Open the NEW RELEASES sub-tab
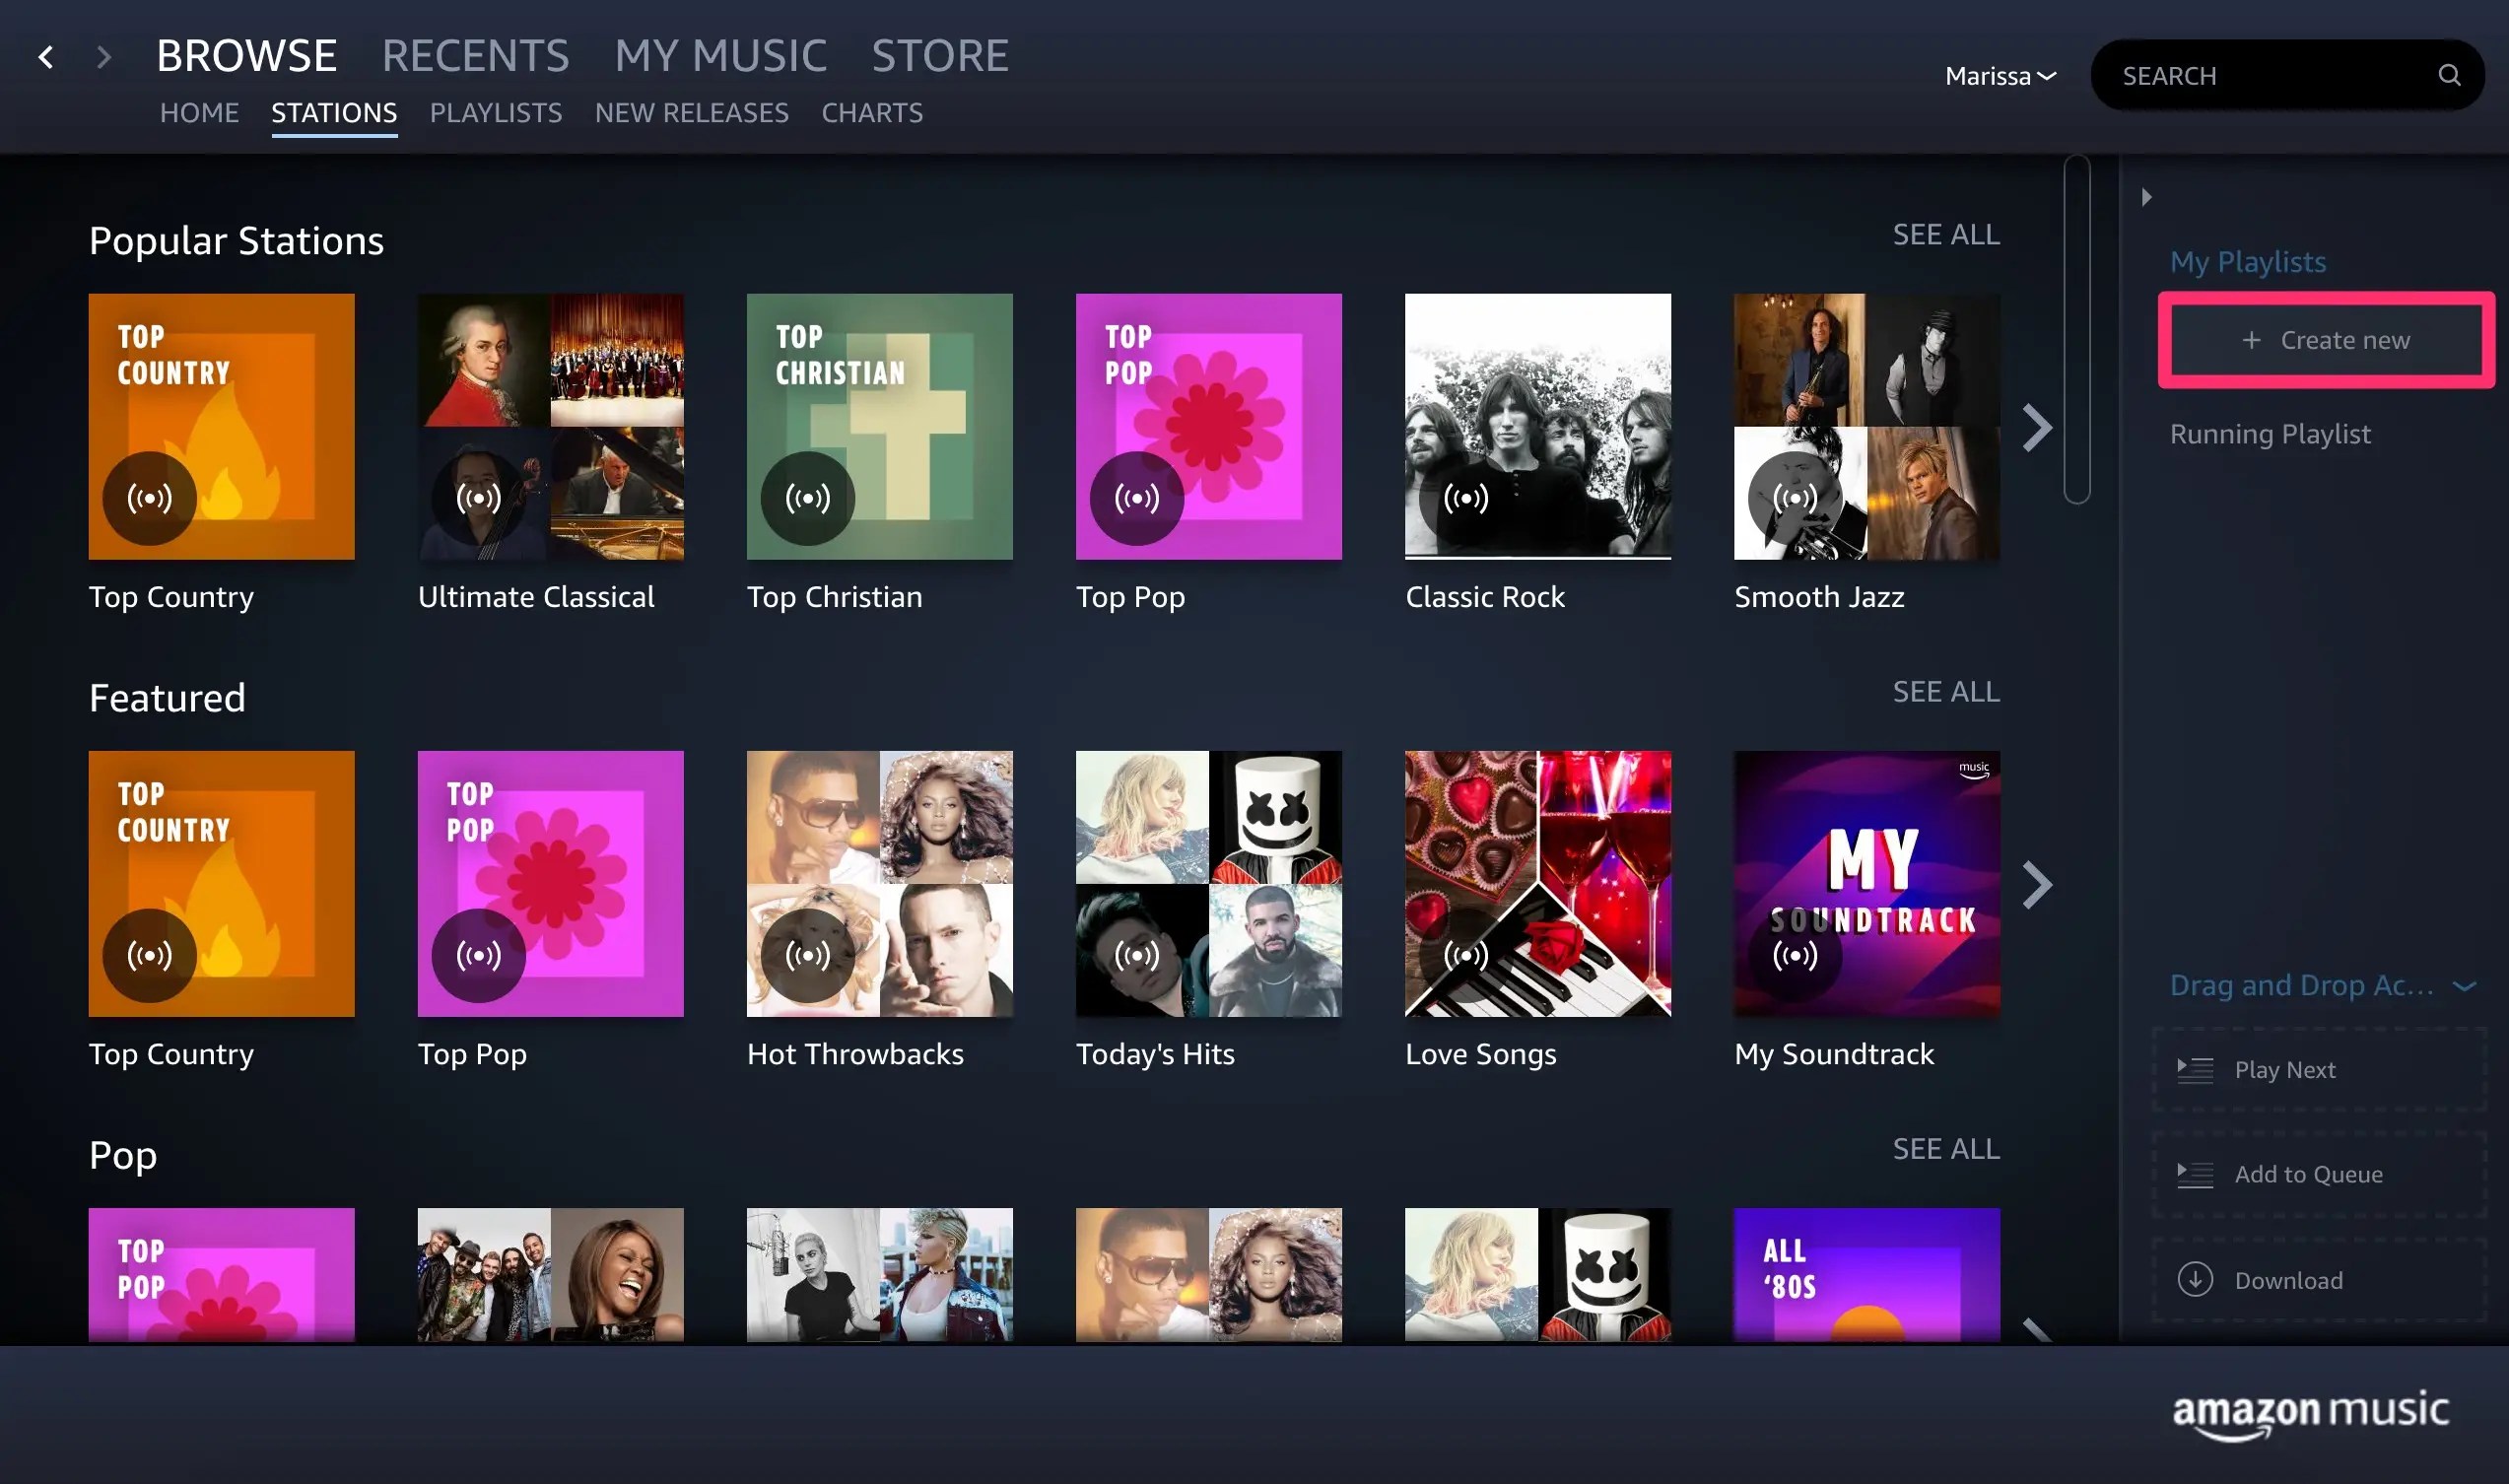 click(x=691, y=113)
